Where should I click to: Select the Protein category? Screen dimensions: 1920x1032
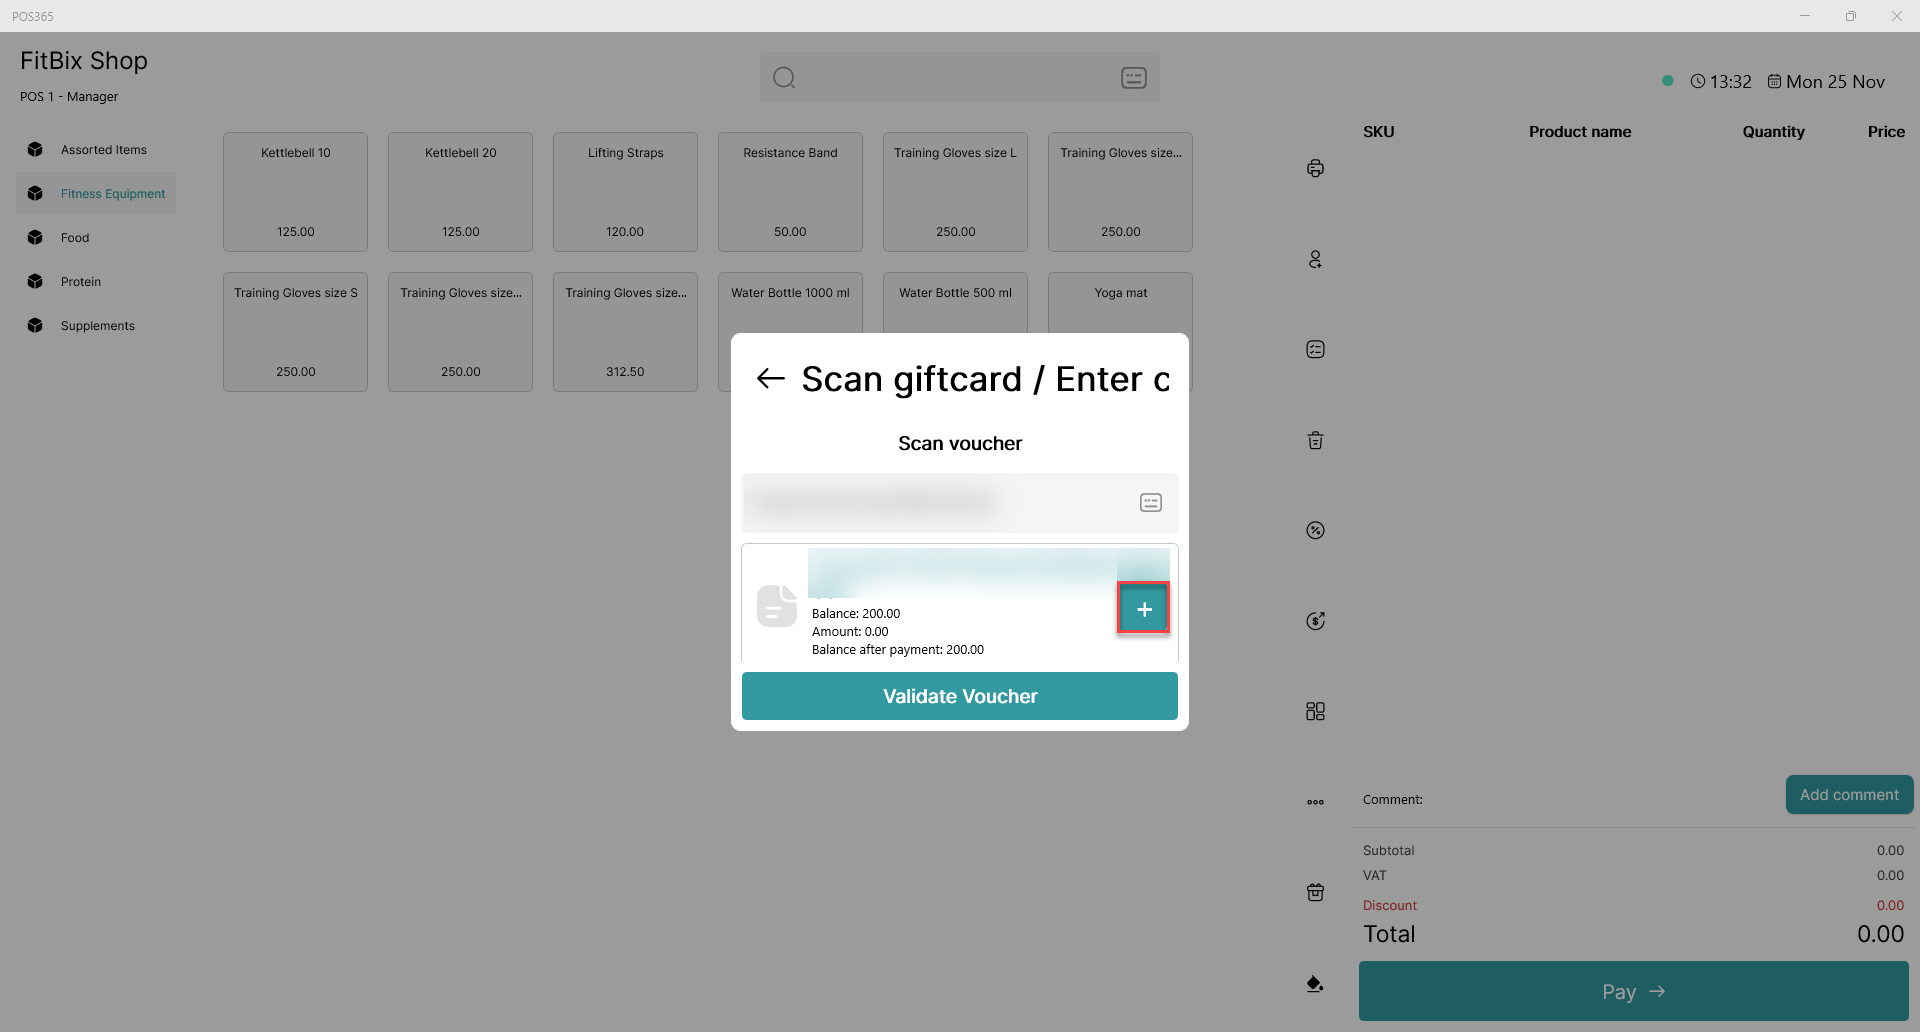(96, 282)
